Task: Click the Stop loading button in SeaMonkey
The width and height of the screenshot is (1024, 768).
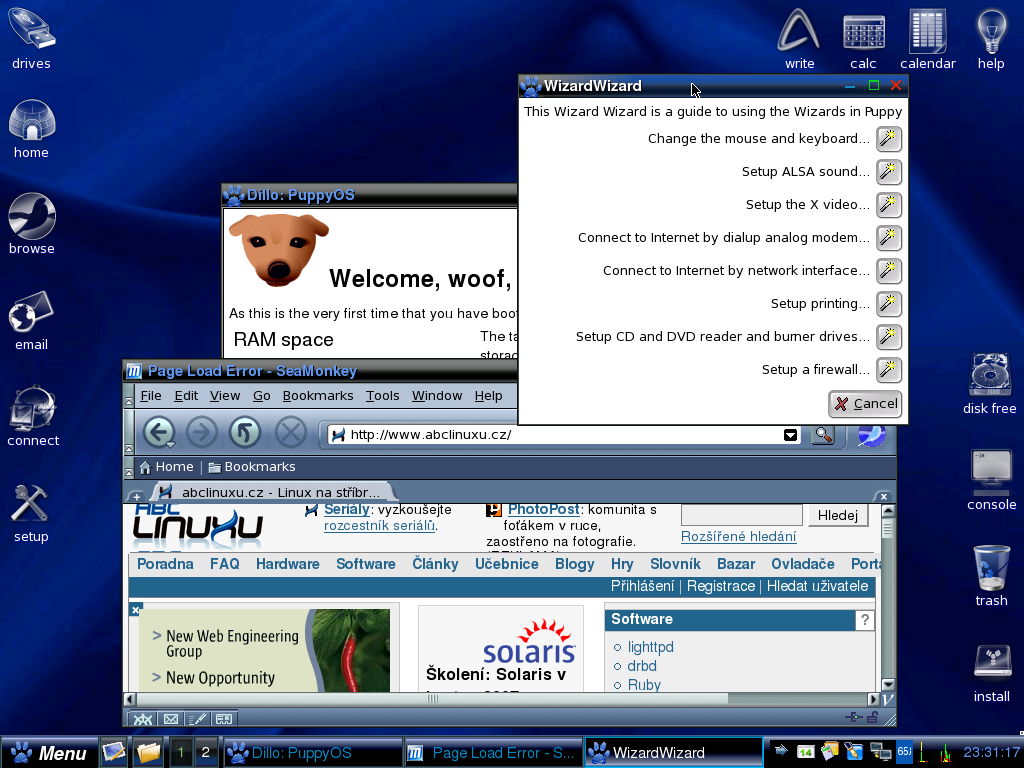Action: tap(291, 432)
